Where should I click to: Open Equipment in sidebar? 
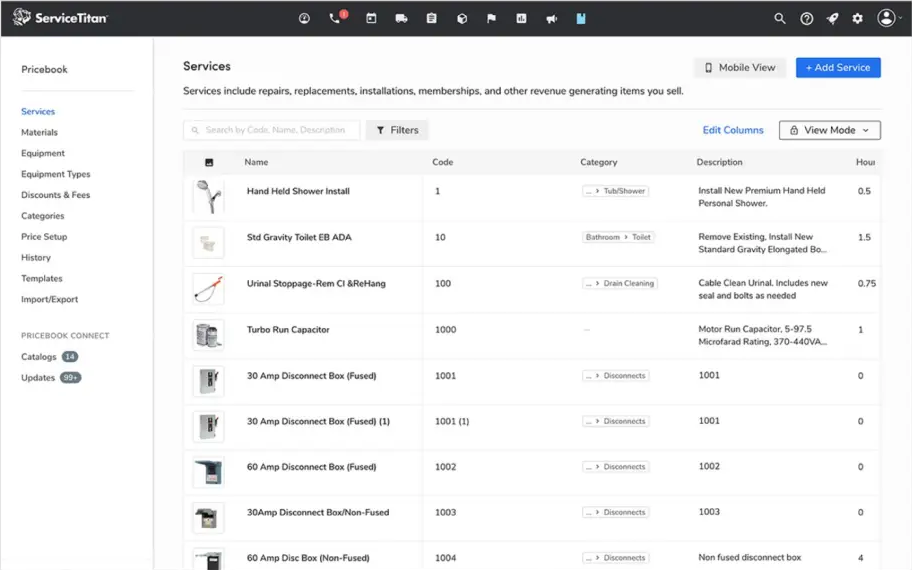point(43,153)
